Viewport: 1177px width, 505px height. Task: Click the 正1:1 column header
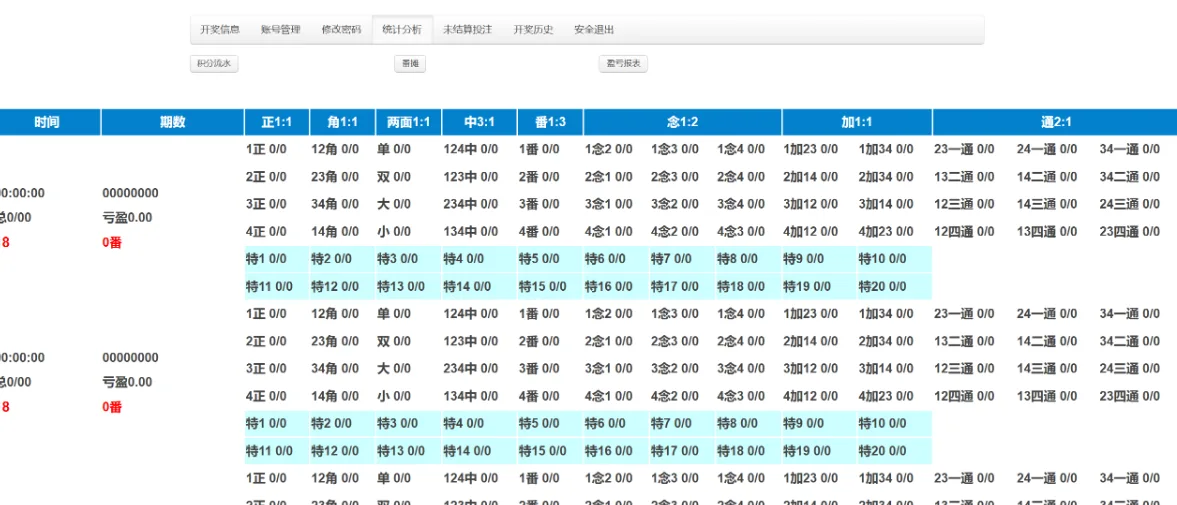(x=277, y=123)
